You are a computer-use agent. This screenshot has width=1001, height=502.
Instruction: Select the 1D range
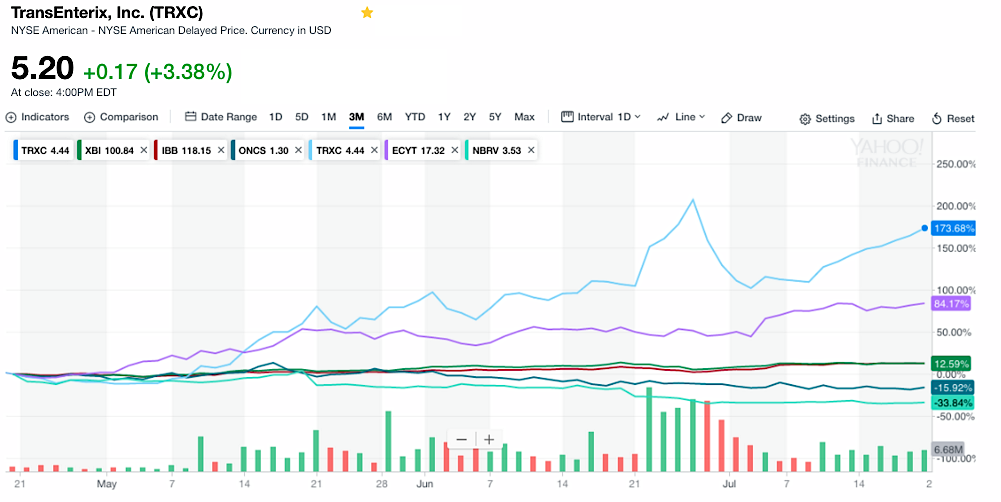[275, 117]
